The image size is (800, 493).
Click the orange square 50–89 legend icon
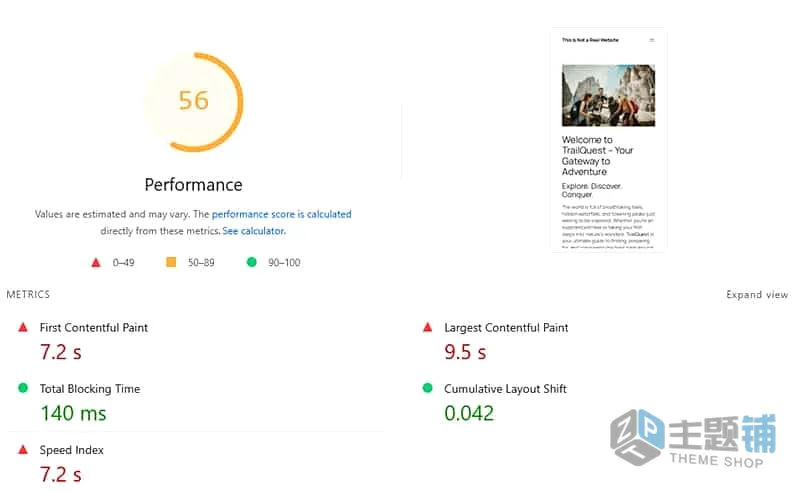[171, 262]
